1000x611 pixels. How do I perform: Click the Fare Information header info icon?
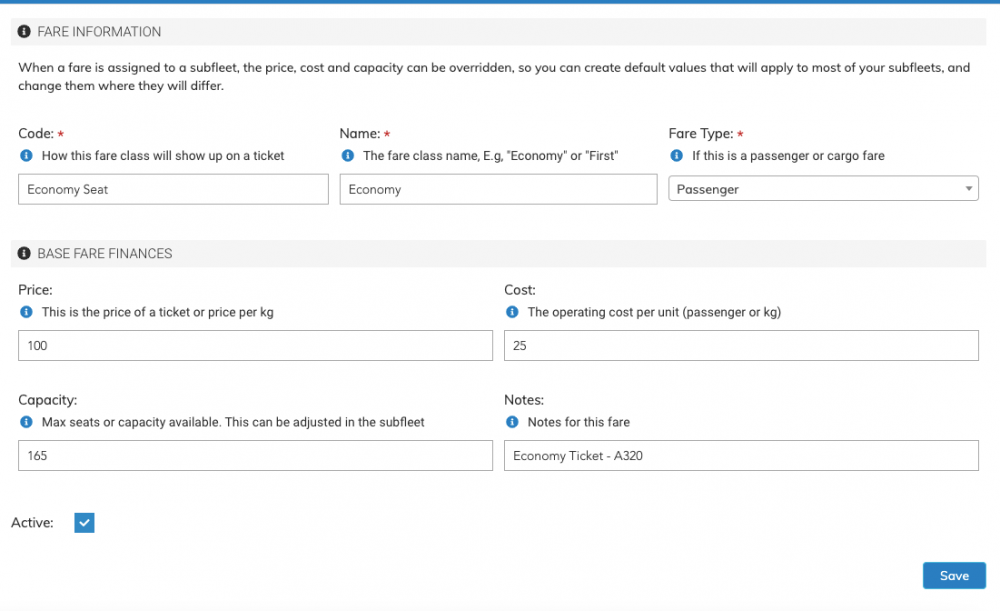click(24, 32)
